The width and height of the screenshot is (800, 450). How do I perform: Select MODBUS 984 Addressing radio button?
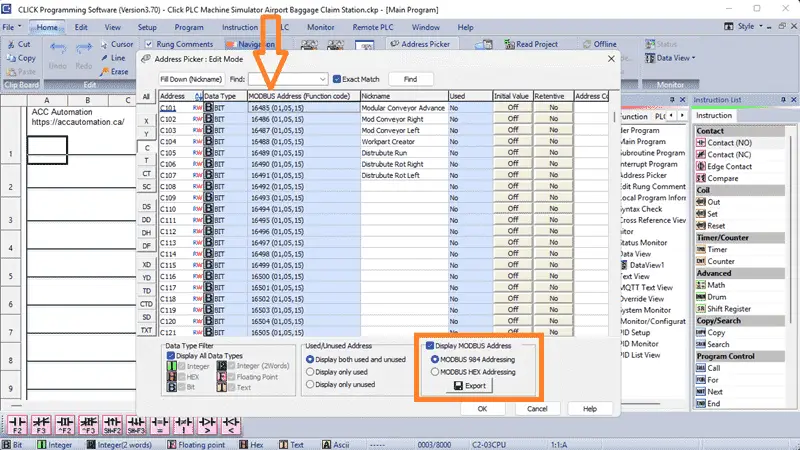point(435,359)
